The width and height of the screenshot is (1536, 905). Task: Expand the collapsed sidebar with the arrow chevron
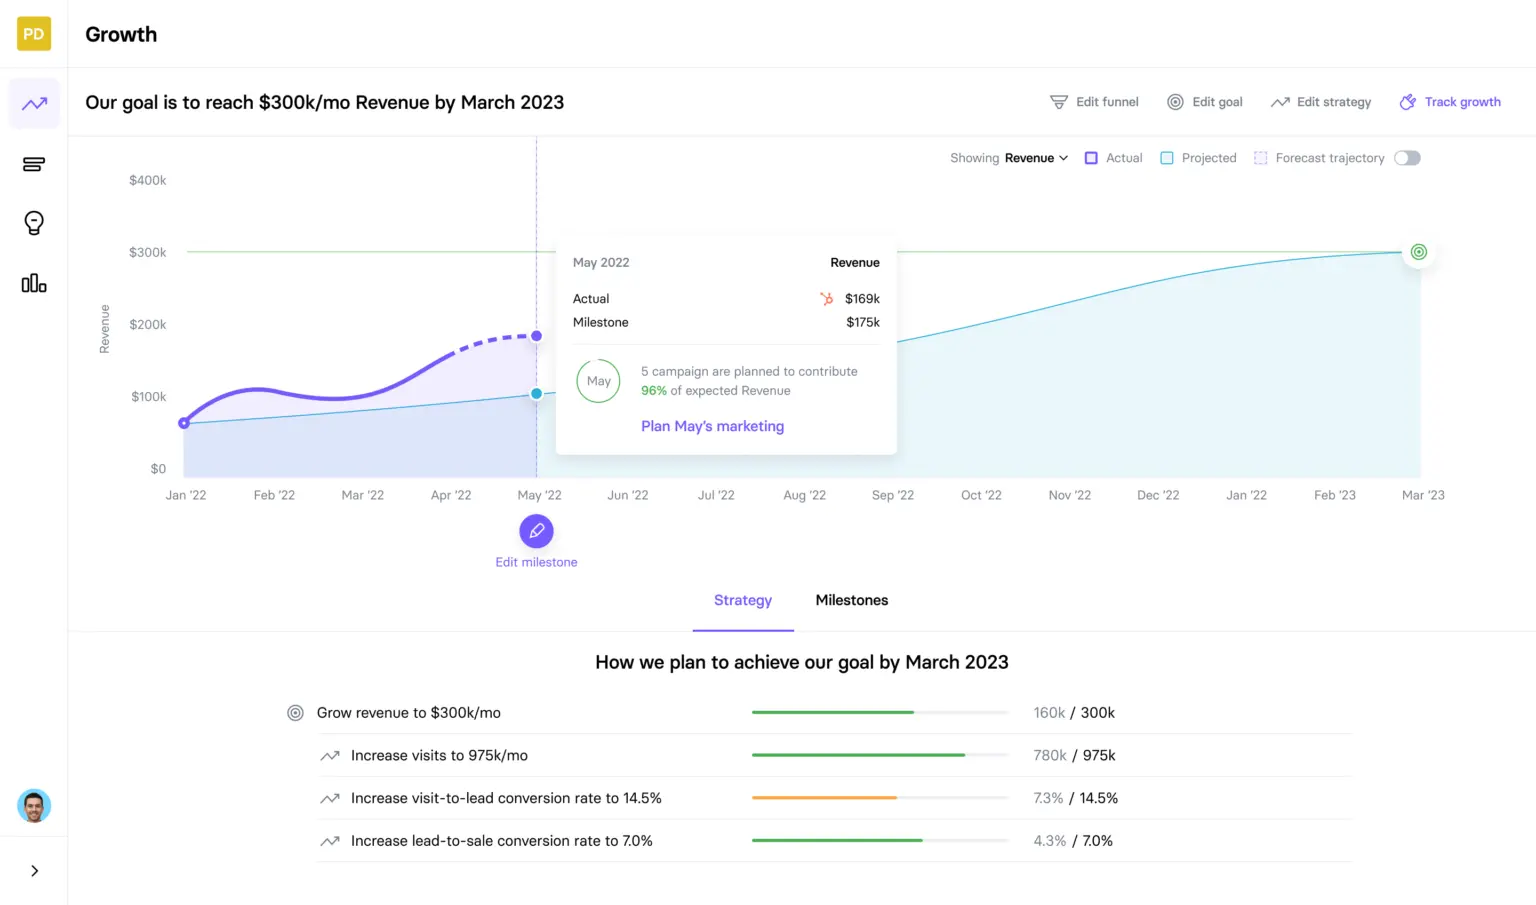[33, 870]
